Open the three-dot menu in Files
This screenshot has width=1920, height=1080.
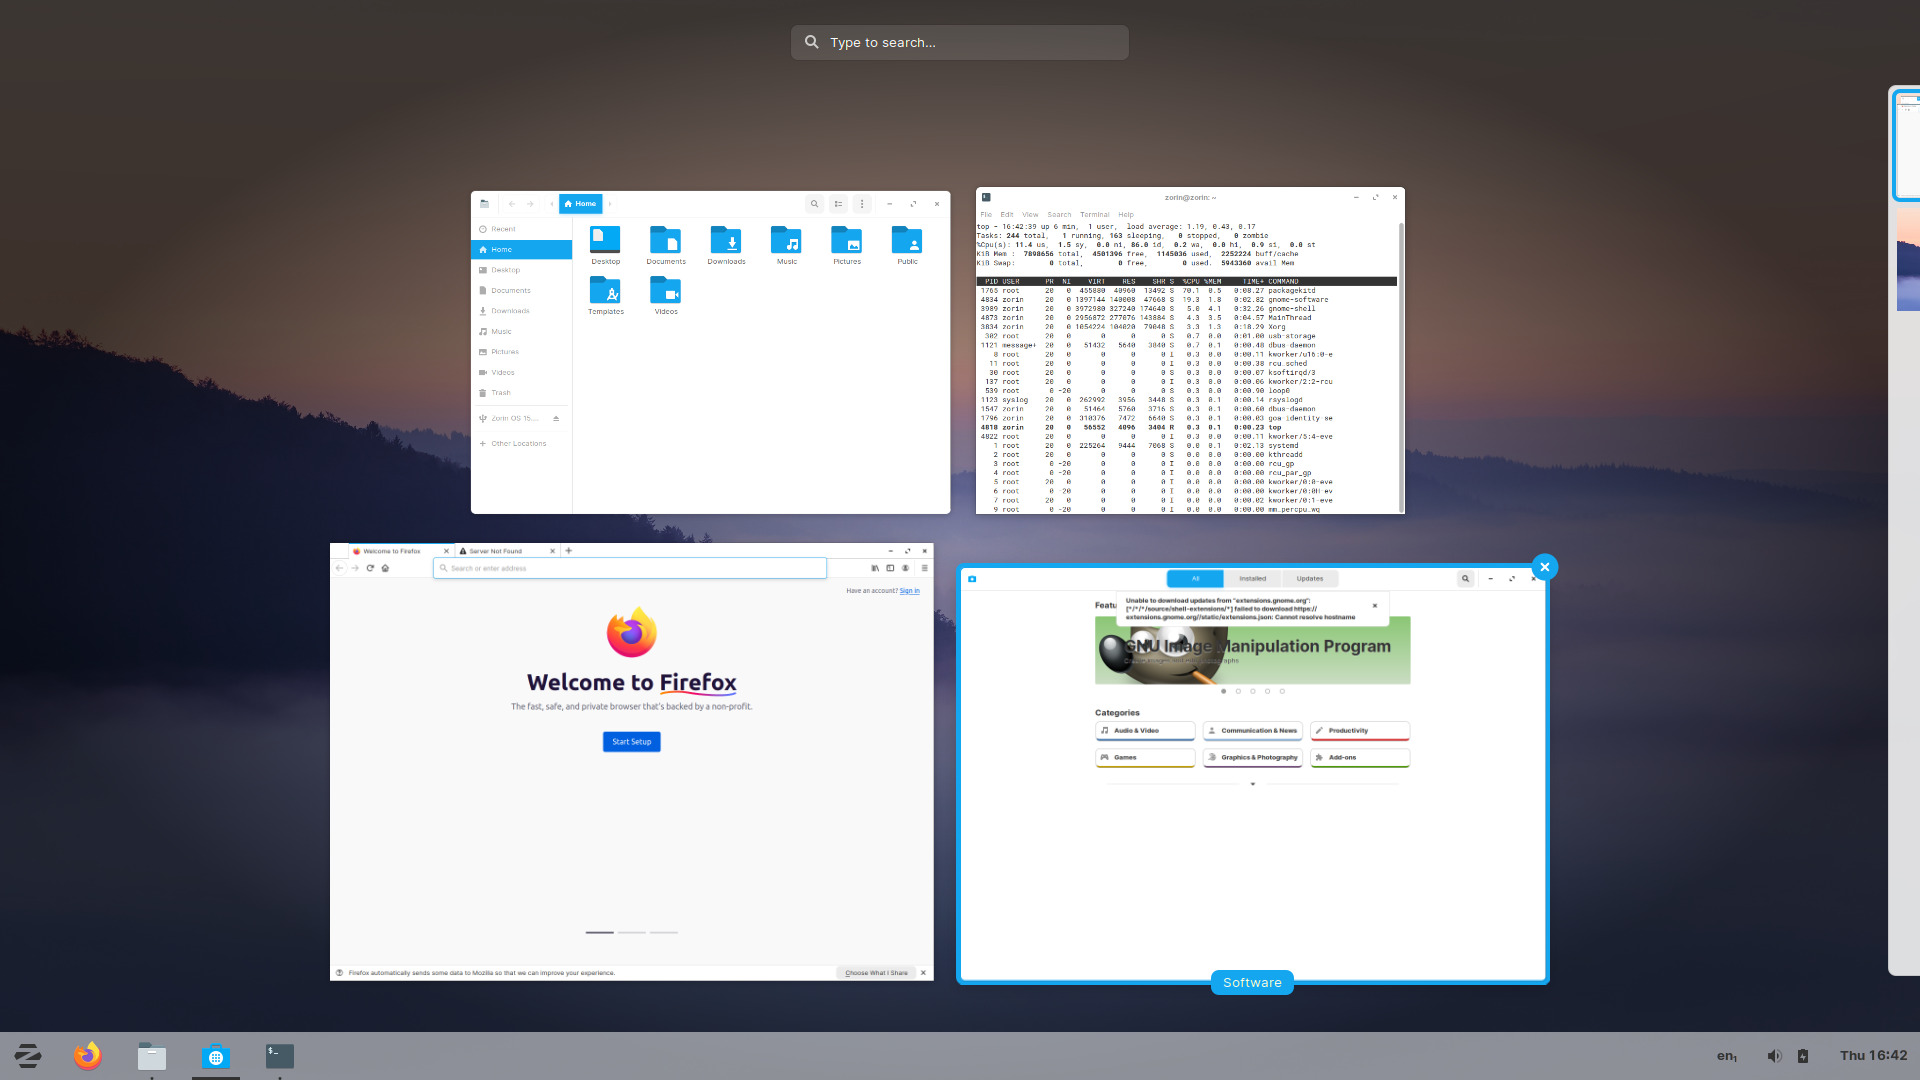coord(861,204)
